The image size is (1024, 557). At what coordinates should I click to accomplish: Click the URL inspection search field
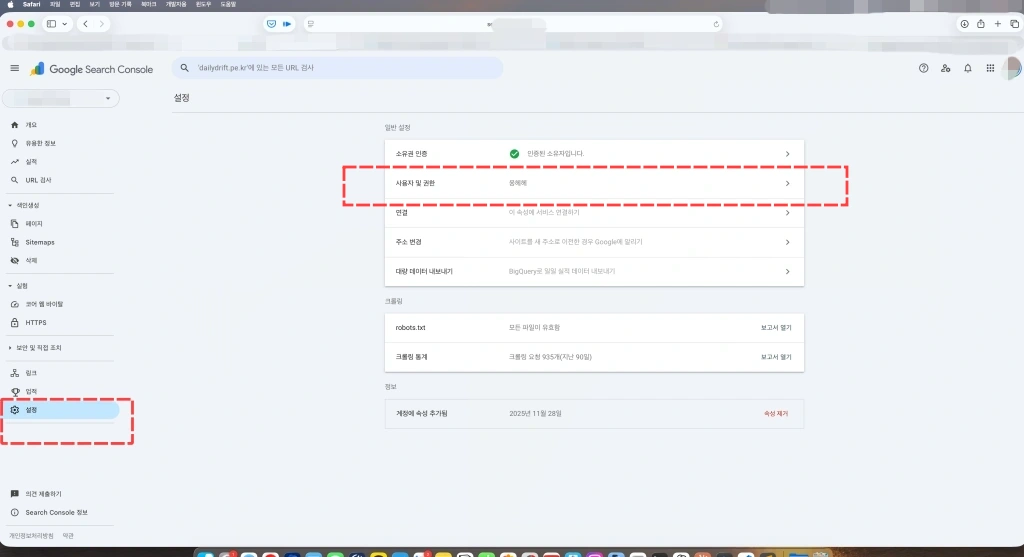point(340,68)
